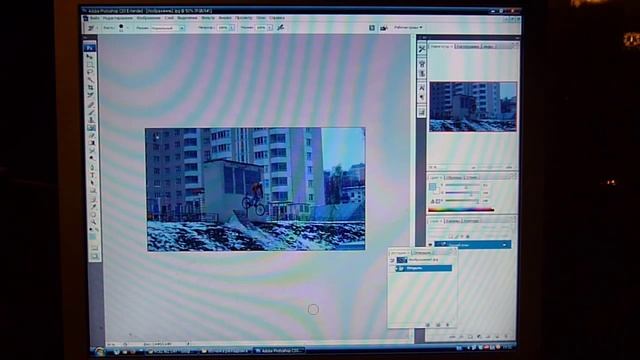640x360 pixels.
Task: Select the highlighted layer in Layers panel
Action: pos(473,244)
